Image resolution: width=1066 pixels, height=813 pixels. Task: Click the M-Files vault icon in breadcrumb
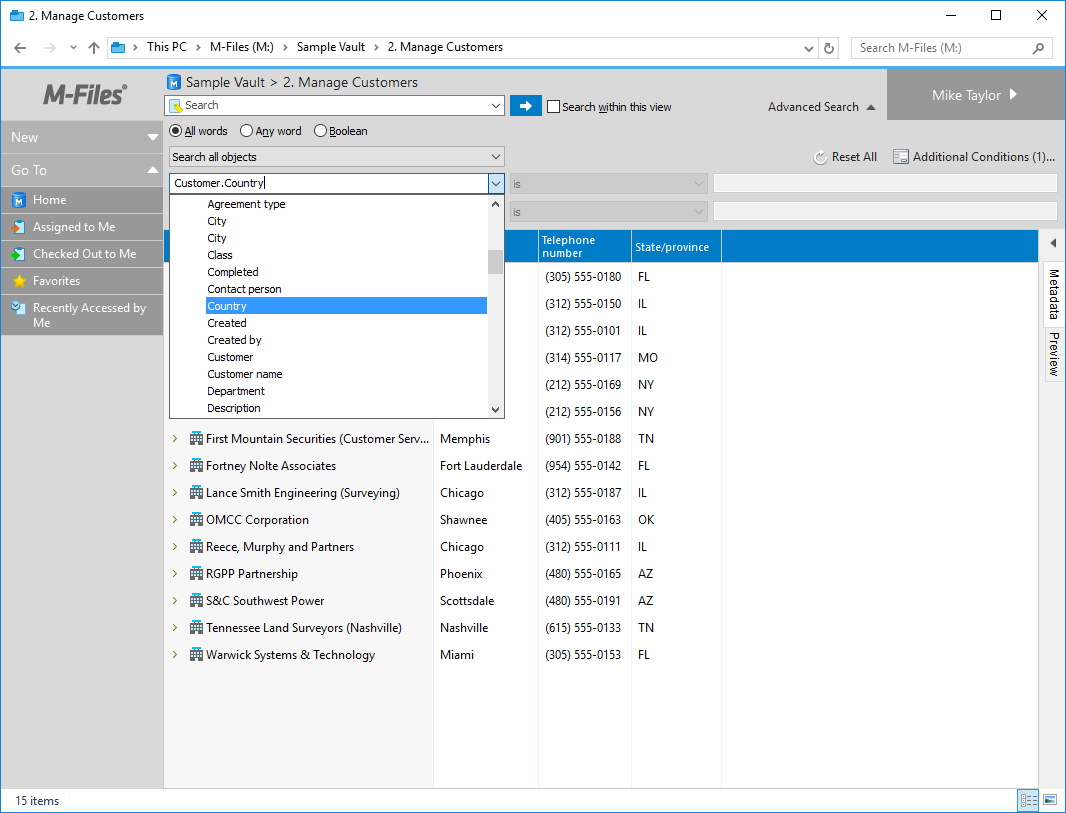coord(174,82)
